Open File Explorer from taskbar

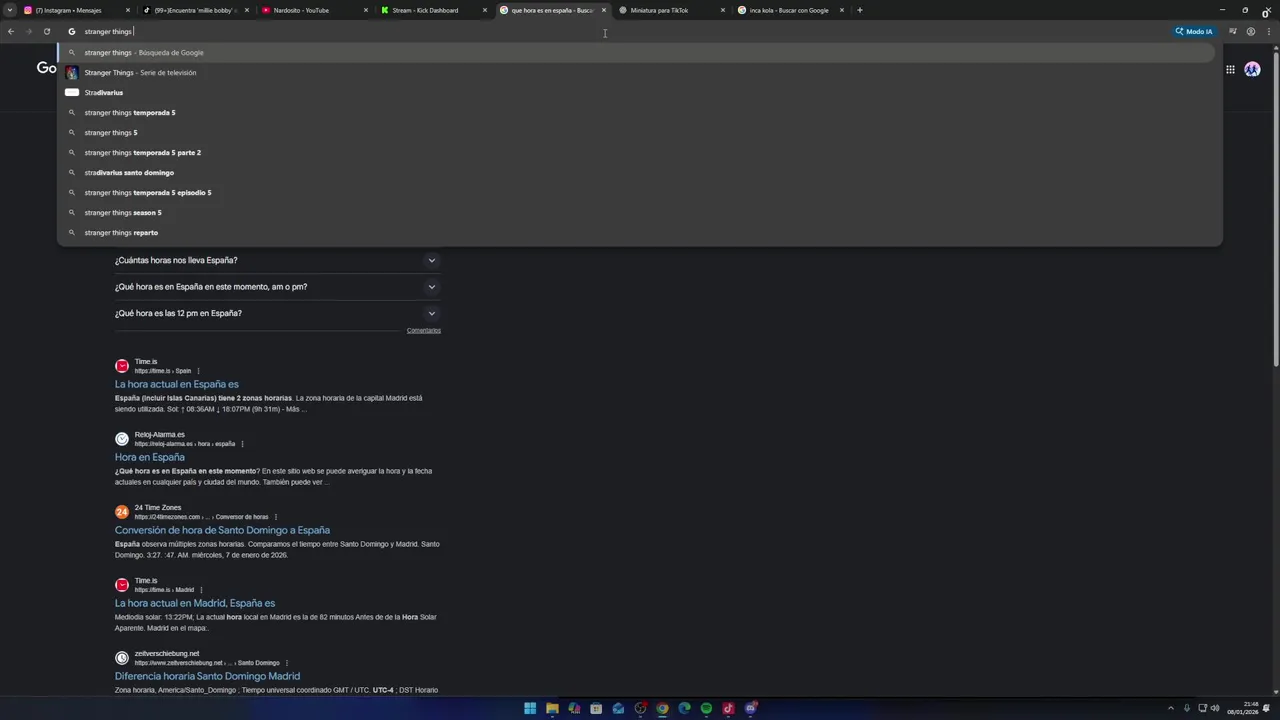(552, 709)
